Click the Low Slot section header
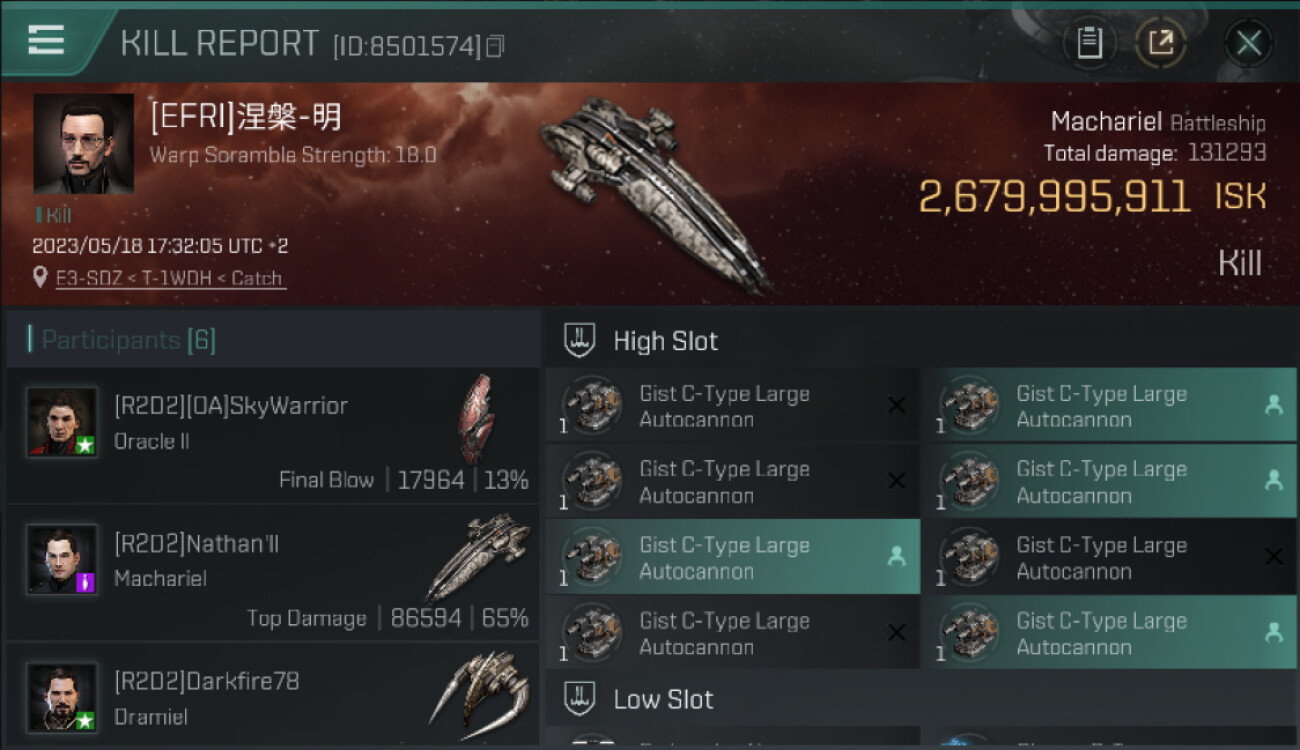 point(663,699)
